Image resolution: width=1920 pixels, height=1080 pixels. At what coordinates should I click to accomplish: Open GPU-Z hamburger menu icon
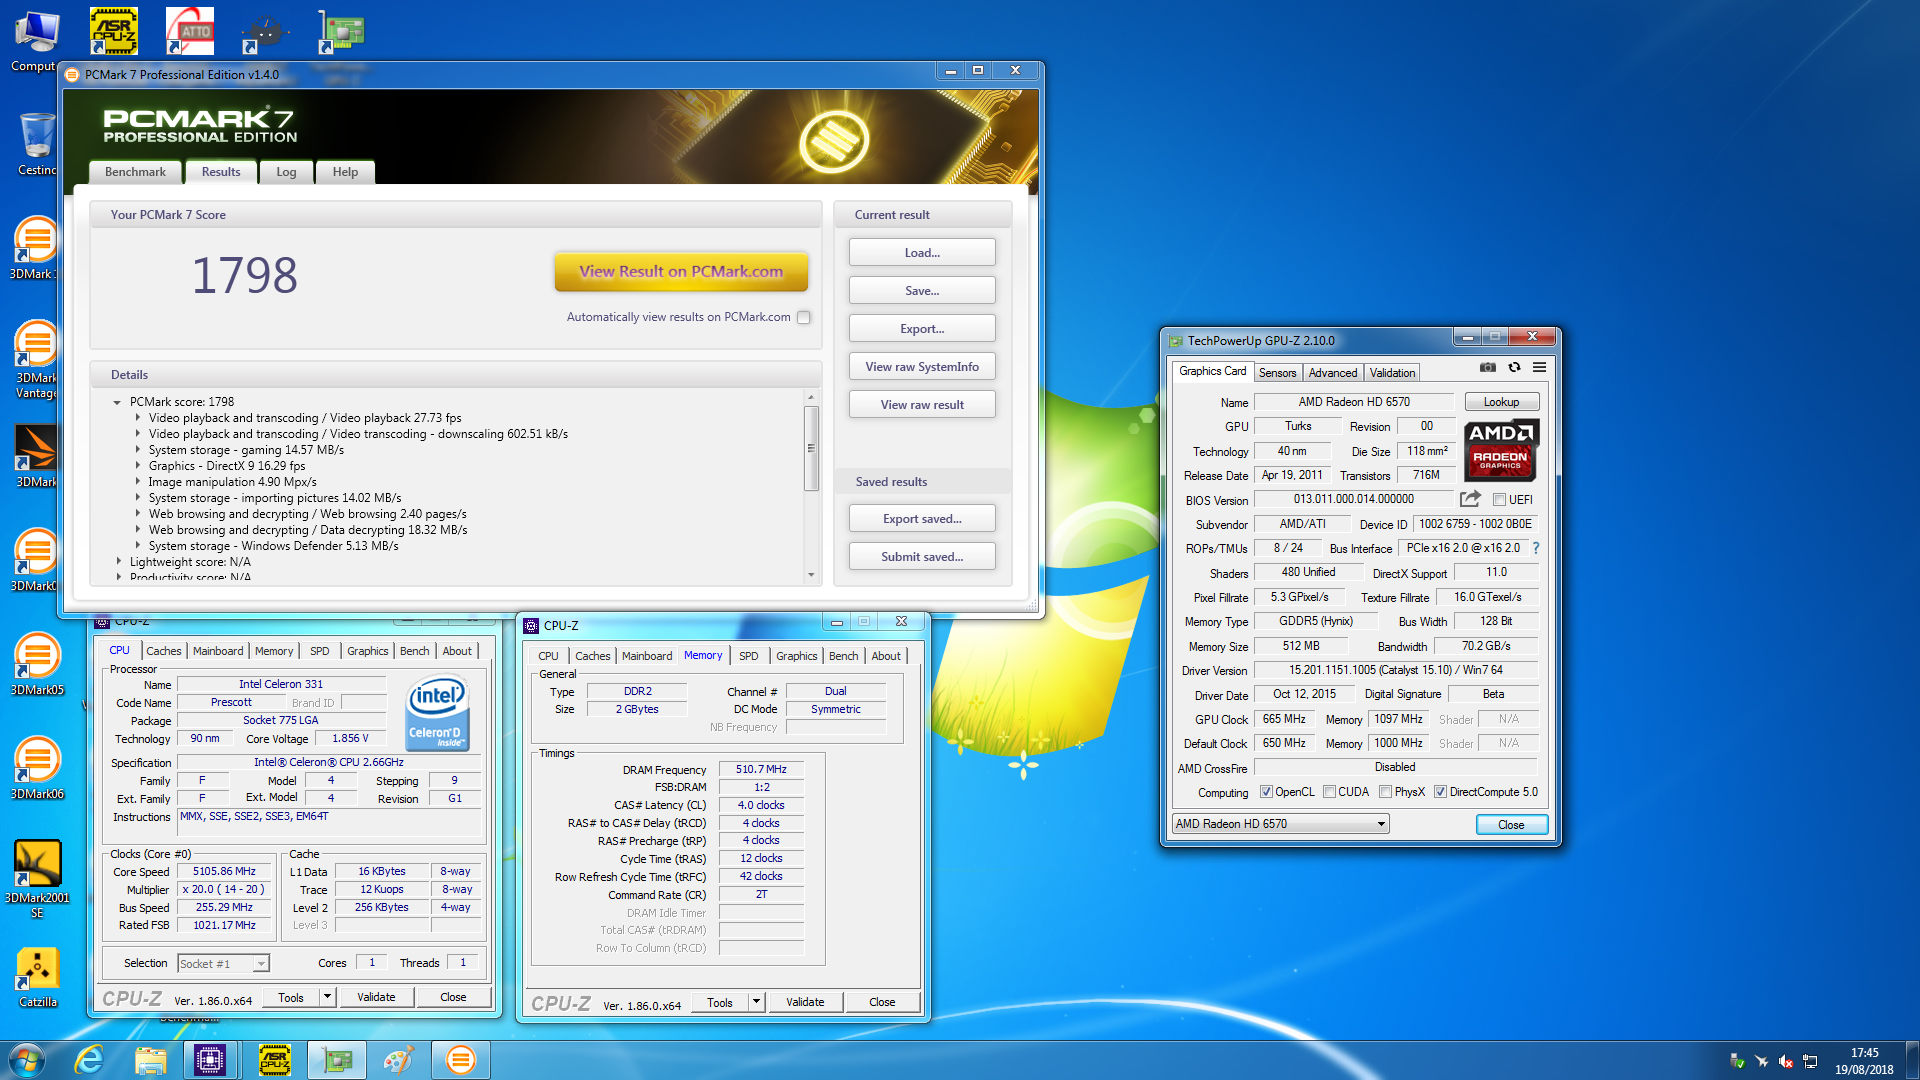(x=1539, y=368)
